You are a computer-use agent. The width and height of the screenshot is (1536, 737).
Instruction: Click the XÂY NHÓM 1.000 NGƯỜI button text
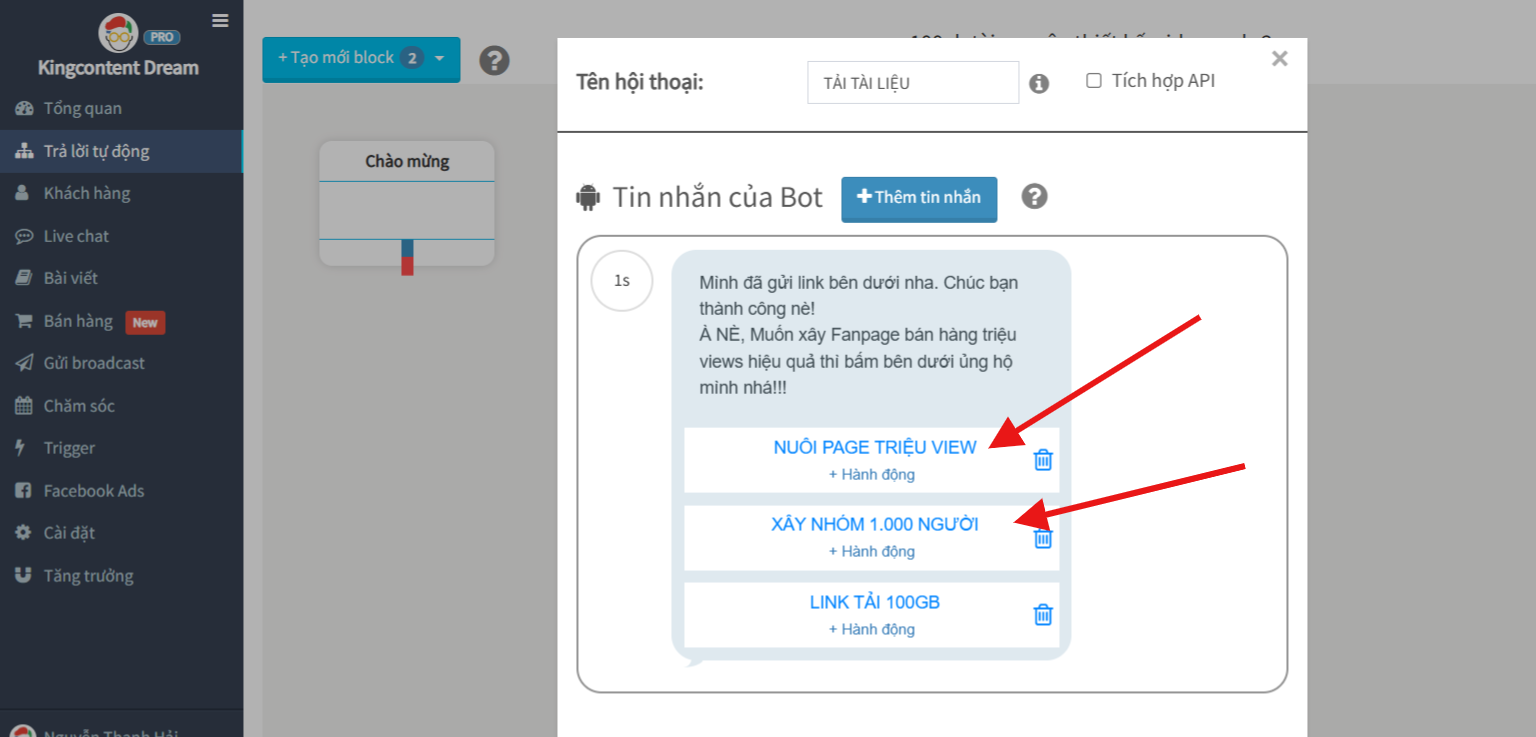874,524
